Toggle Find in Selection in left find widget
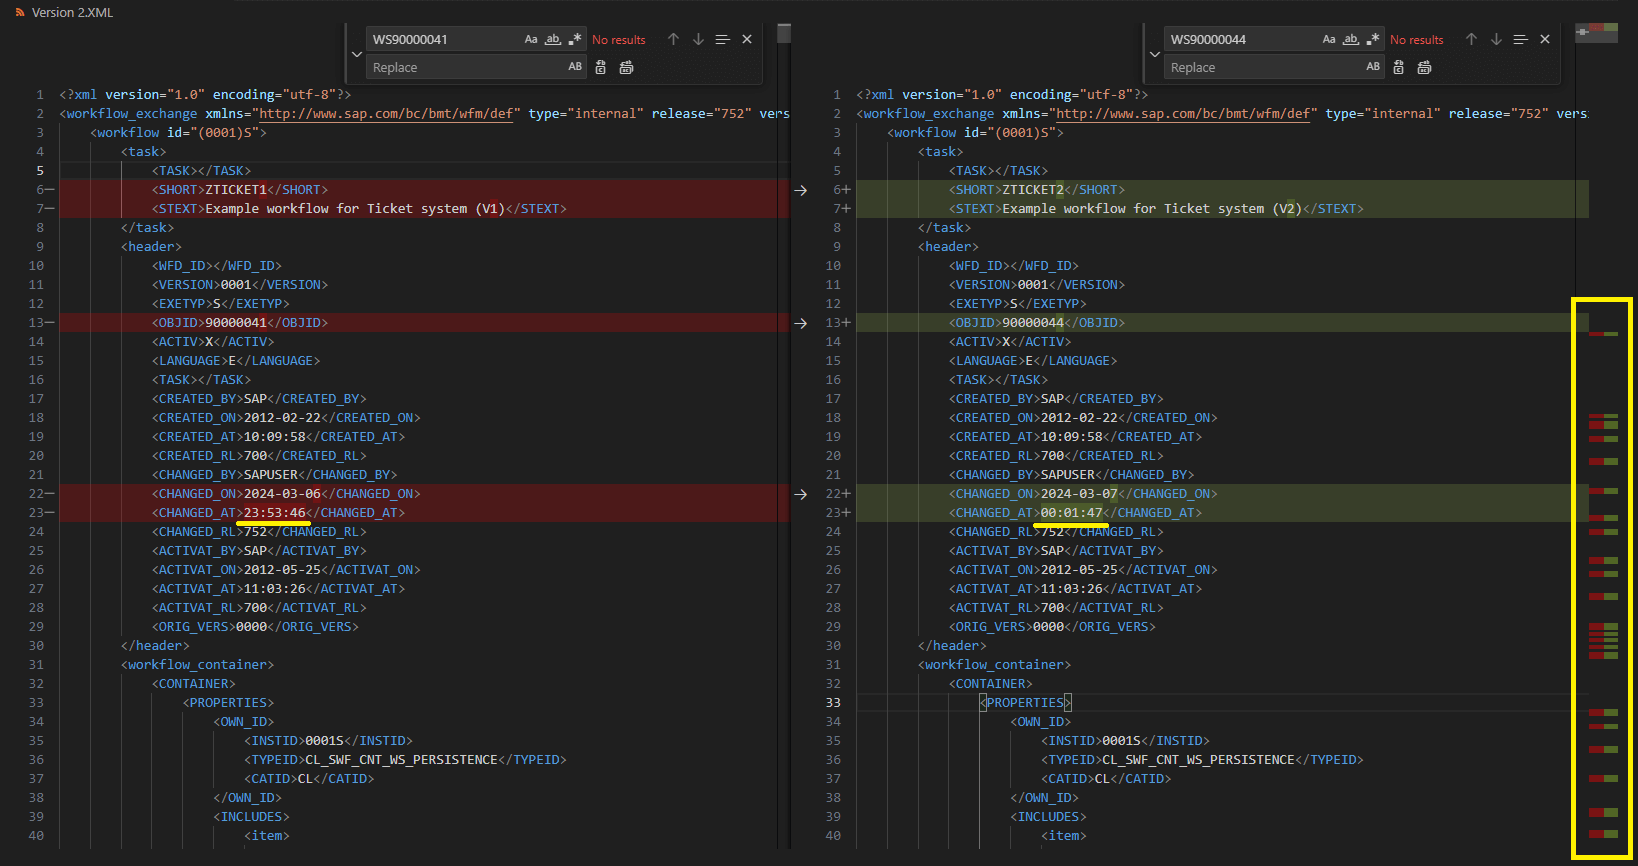 [722, 39]
